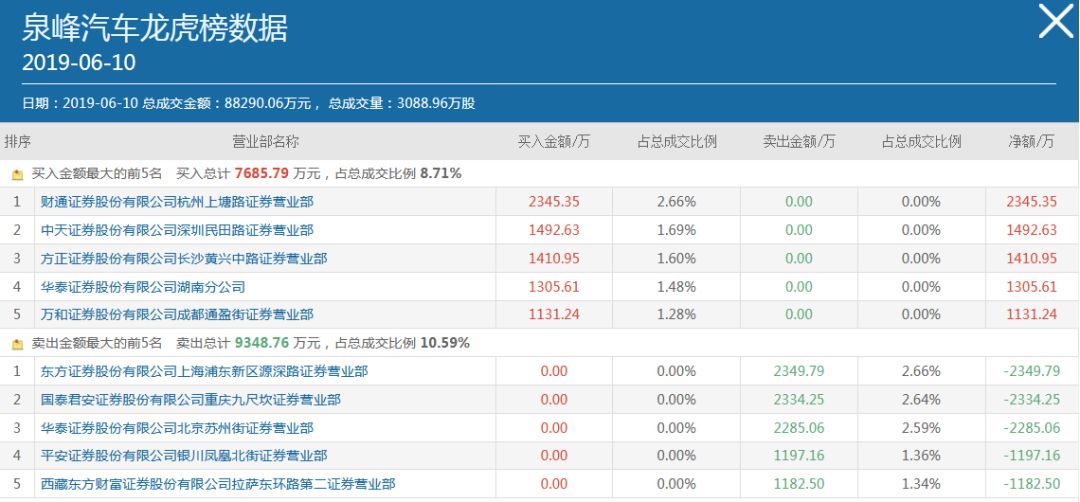
Task: Select net amount -1182.50 in 西藏东方财富 row
Action: [x=1031, y=484]
